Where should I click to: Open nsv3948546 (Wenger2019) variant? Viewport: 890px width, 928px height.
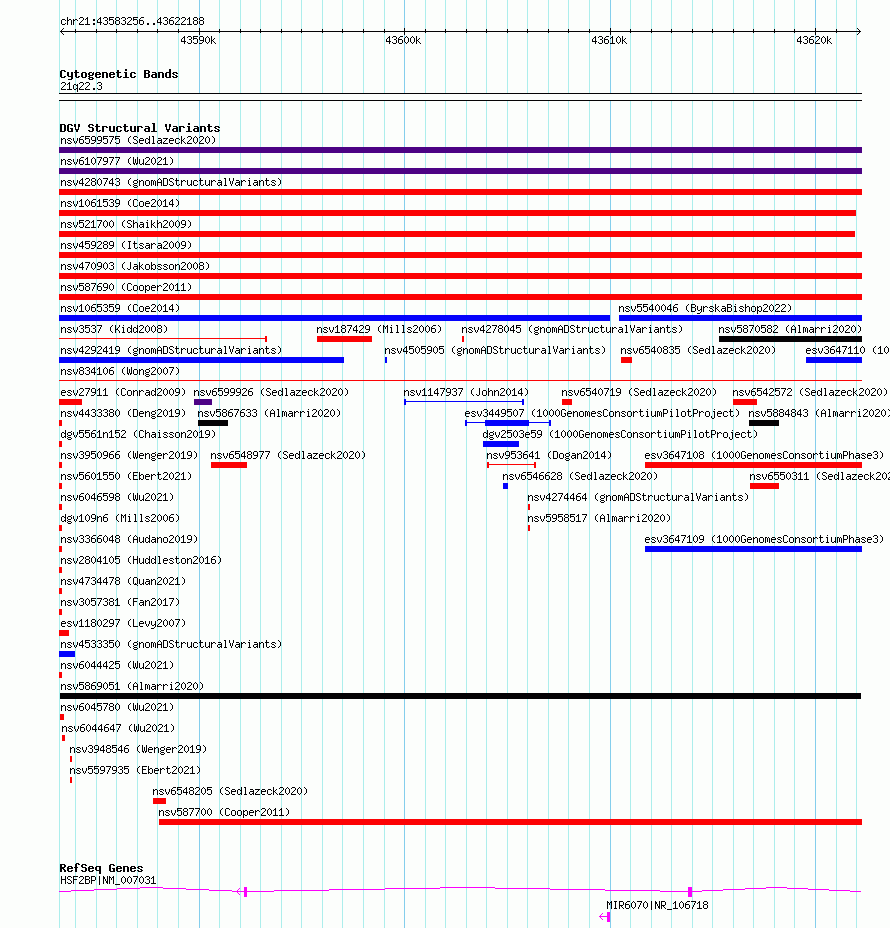[138, 750]
